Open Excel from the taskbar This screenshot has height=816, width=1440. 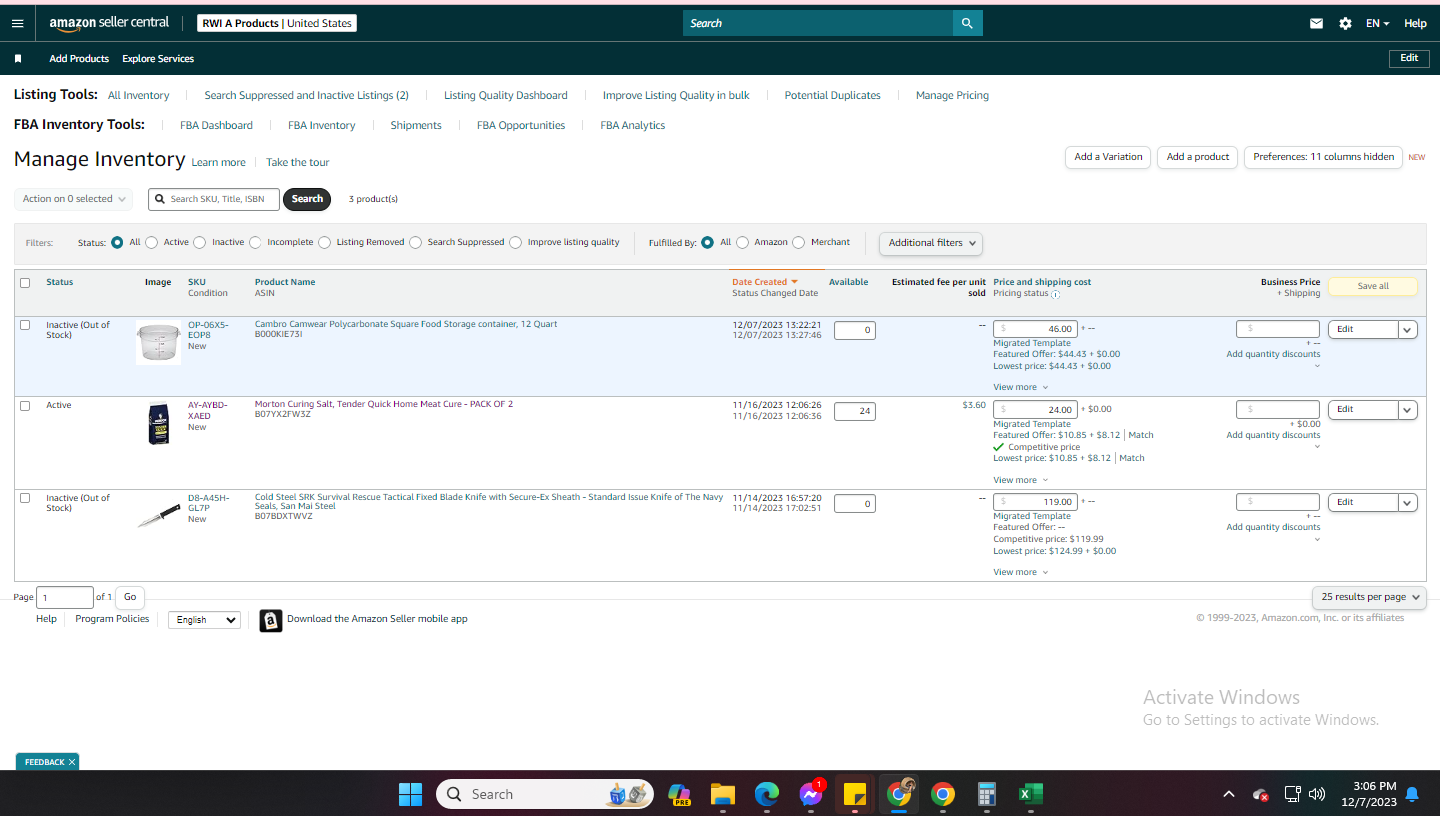[1031, 794]
